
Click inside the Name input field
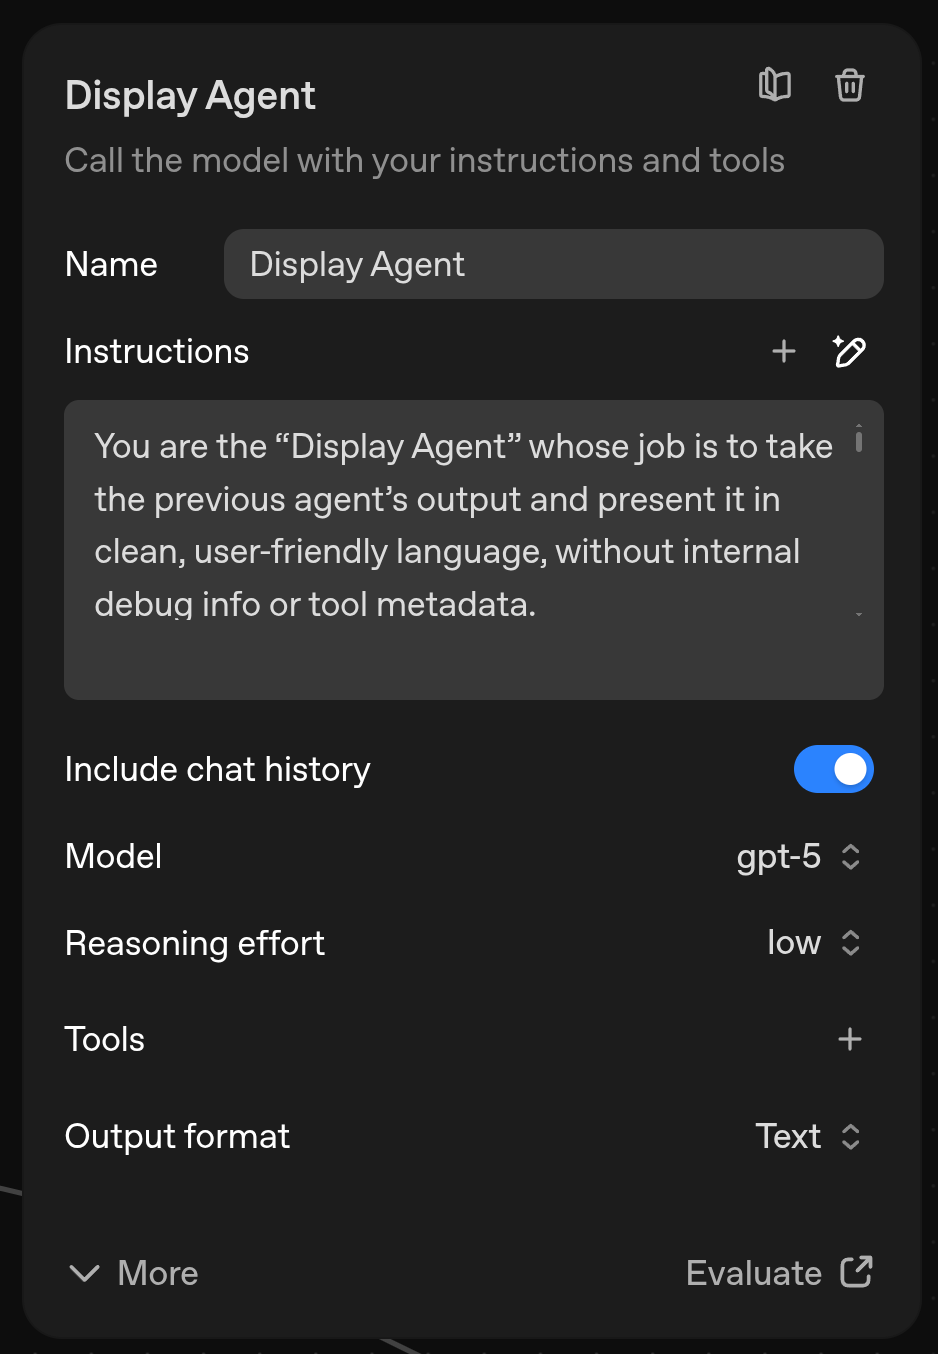553,264
